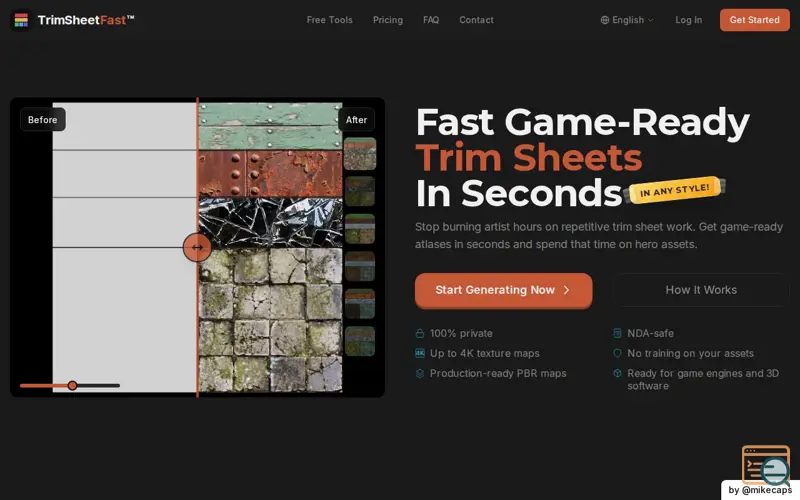
Task: Click the green painted wood trim strip
Action: coord(270,126)
